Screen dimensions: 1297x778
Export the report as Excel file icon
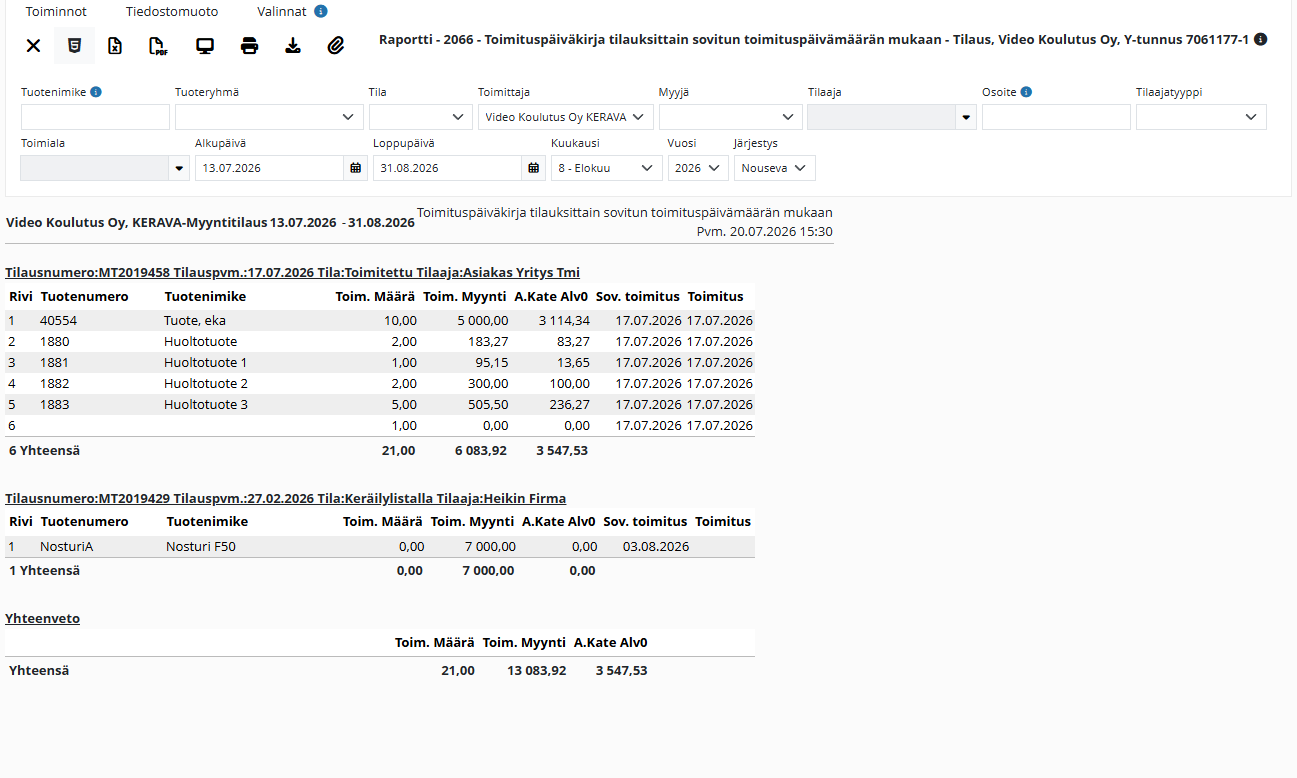click(x=115, y=45)
